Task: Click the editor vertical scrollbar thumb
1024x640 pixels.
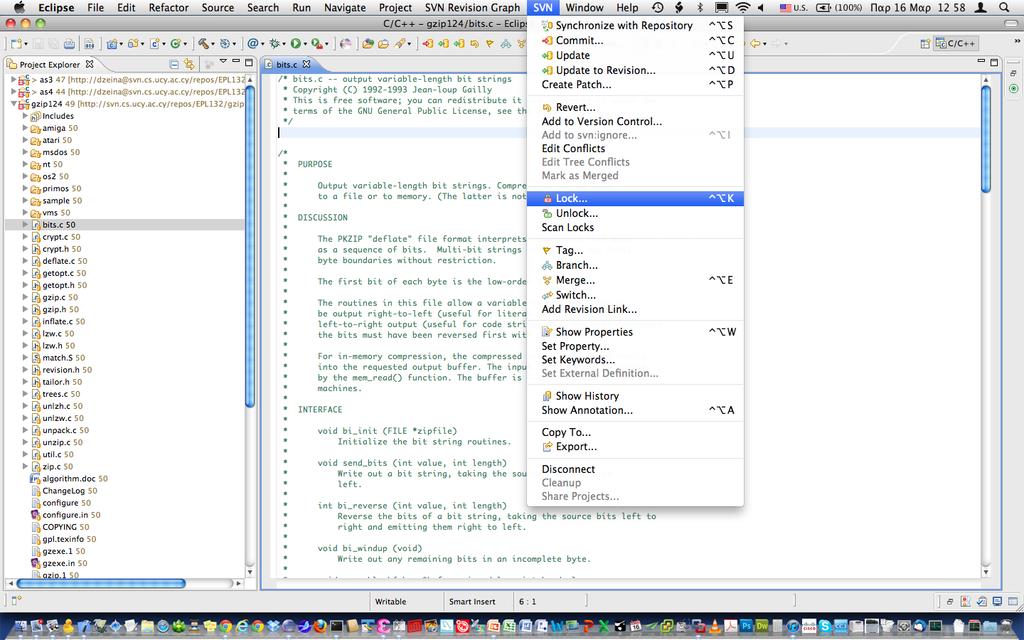Action: (x=985, y=138)
